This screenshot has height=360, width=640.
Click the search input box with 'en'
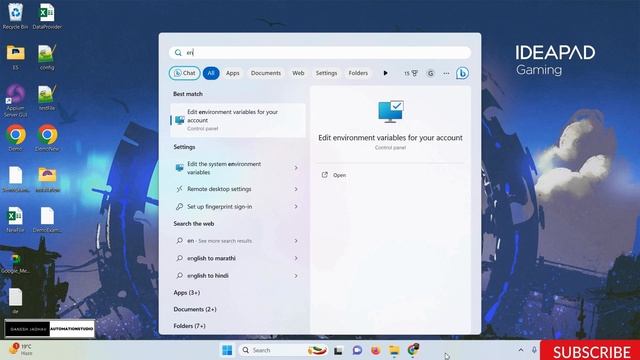click(x=320, y=53)
